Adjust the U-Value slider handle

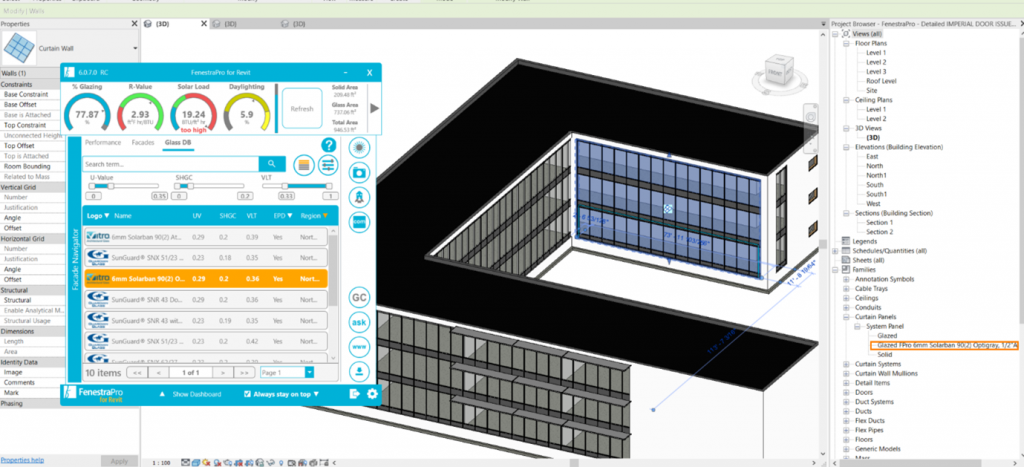pyautogui.click(x=111, y=186)
